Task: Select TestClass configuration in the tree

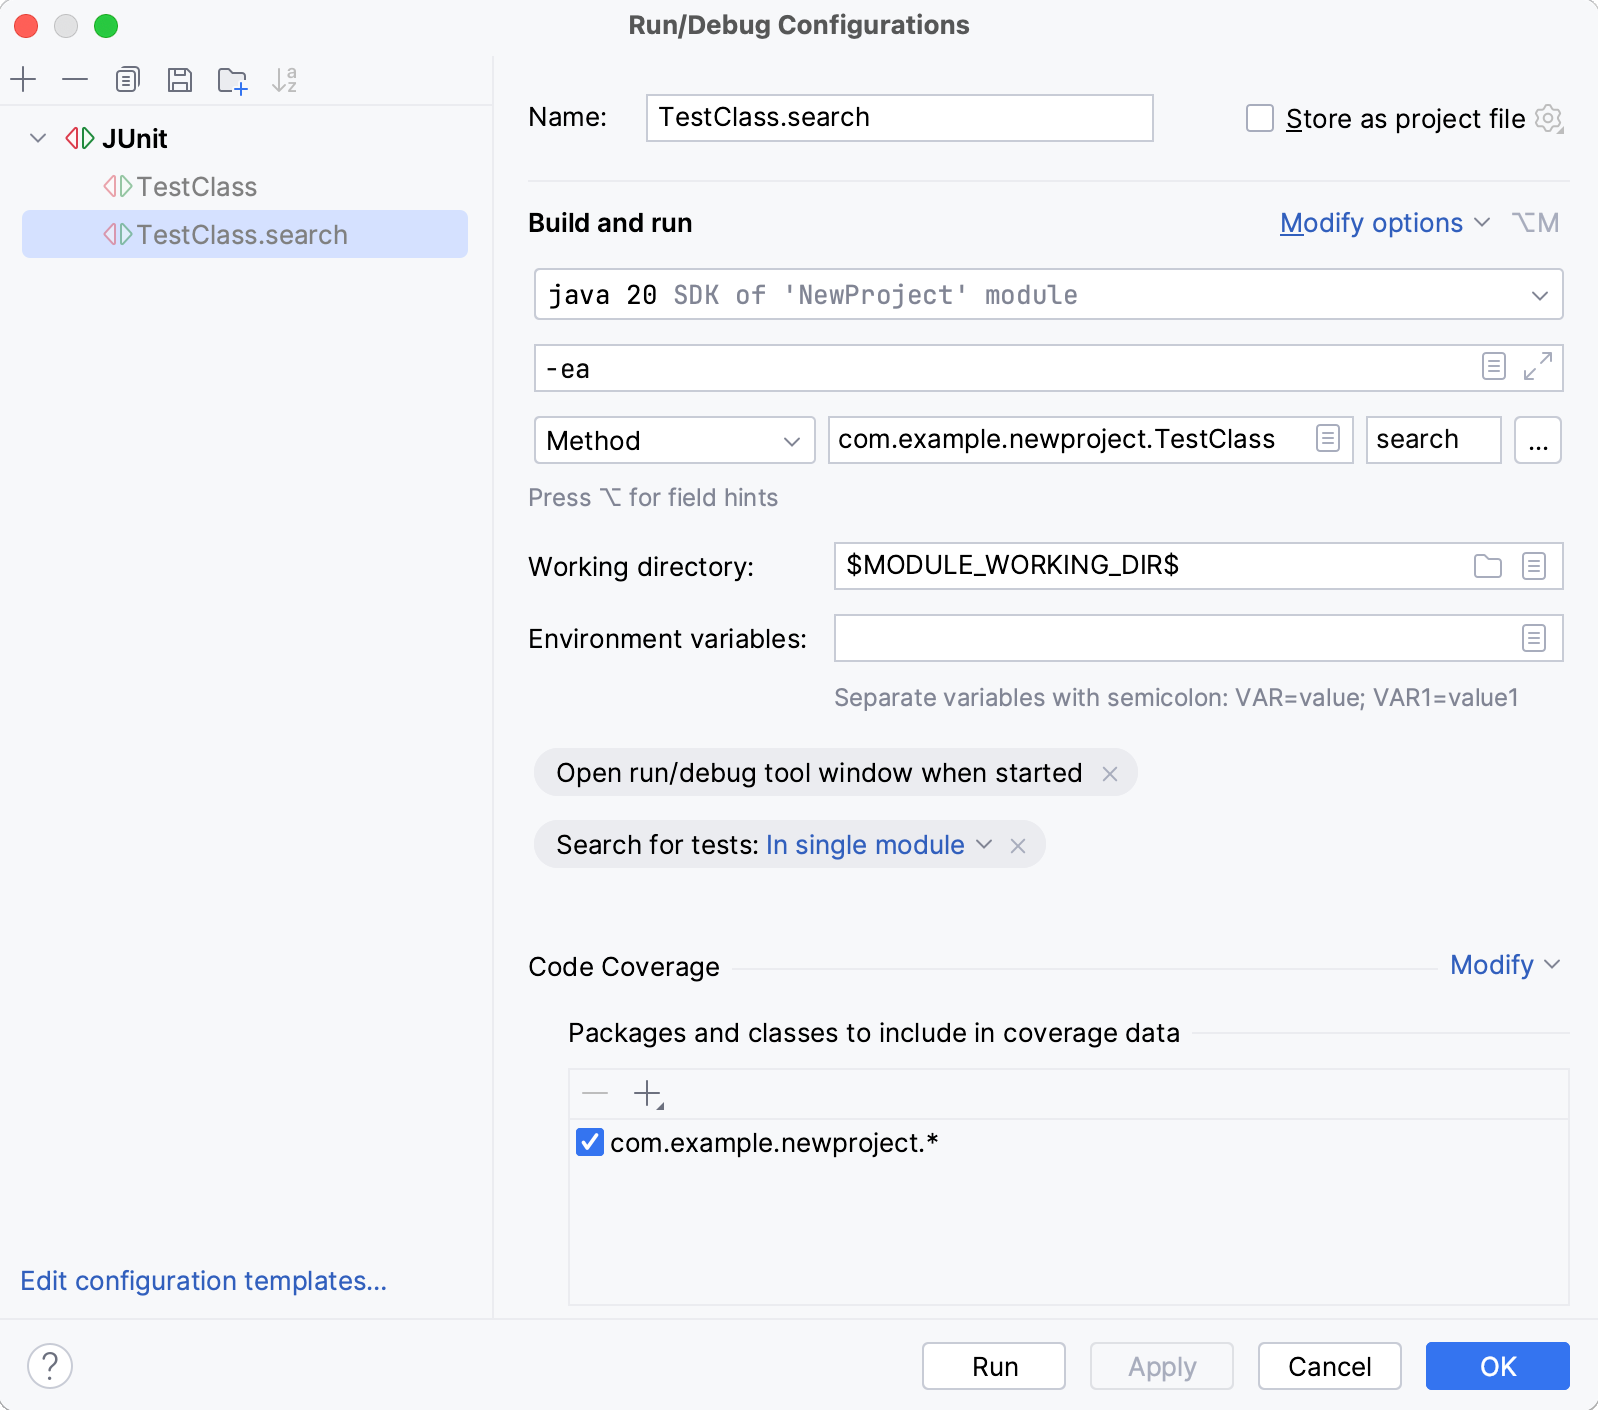Action: coord(196,187)
